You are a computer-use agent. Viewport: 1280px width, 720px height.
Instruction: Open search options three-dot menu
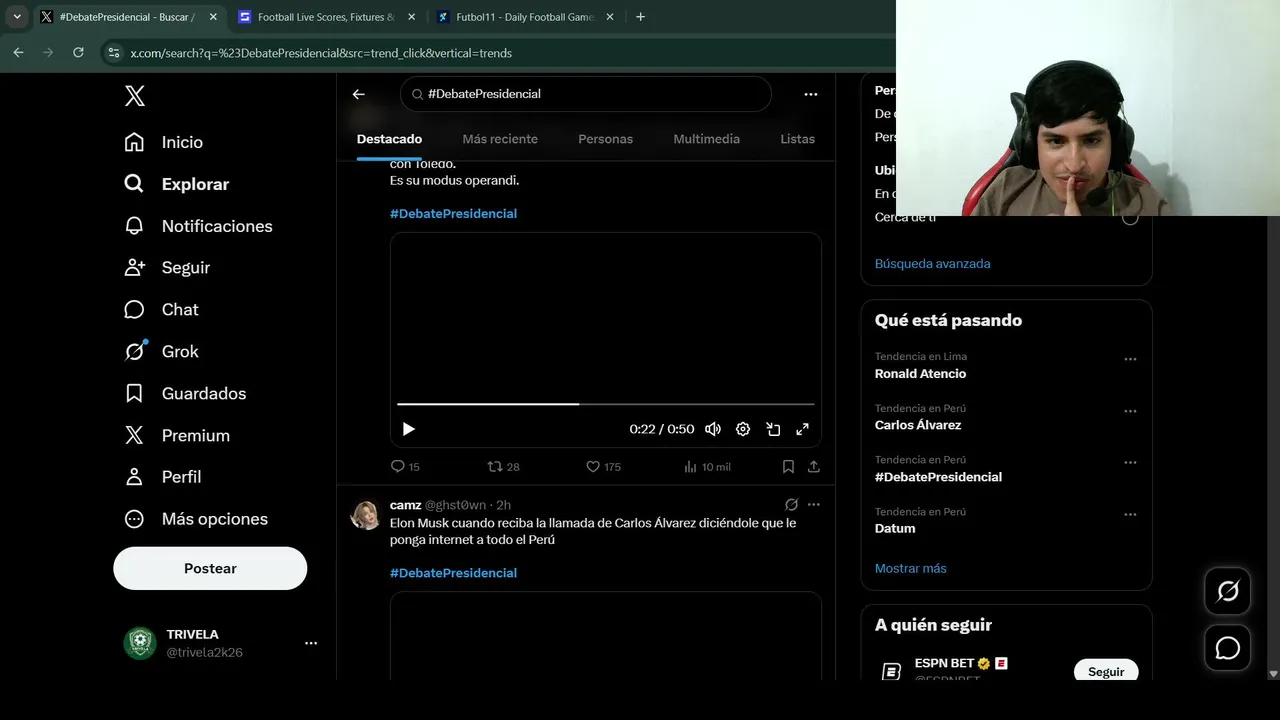[x=811, y=94]
